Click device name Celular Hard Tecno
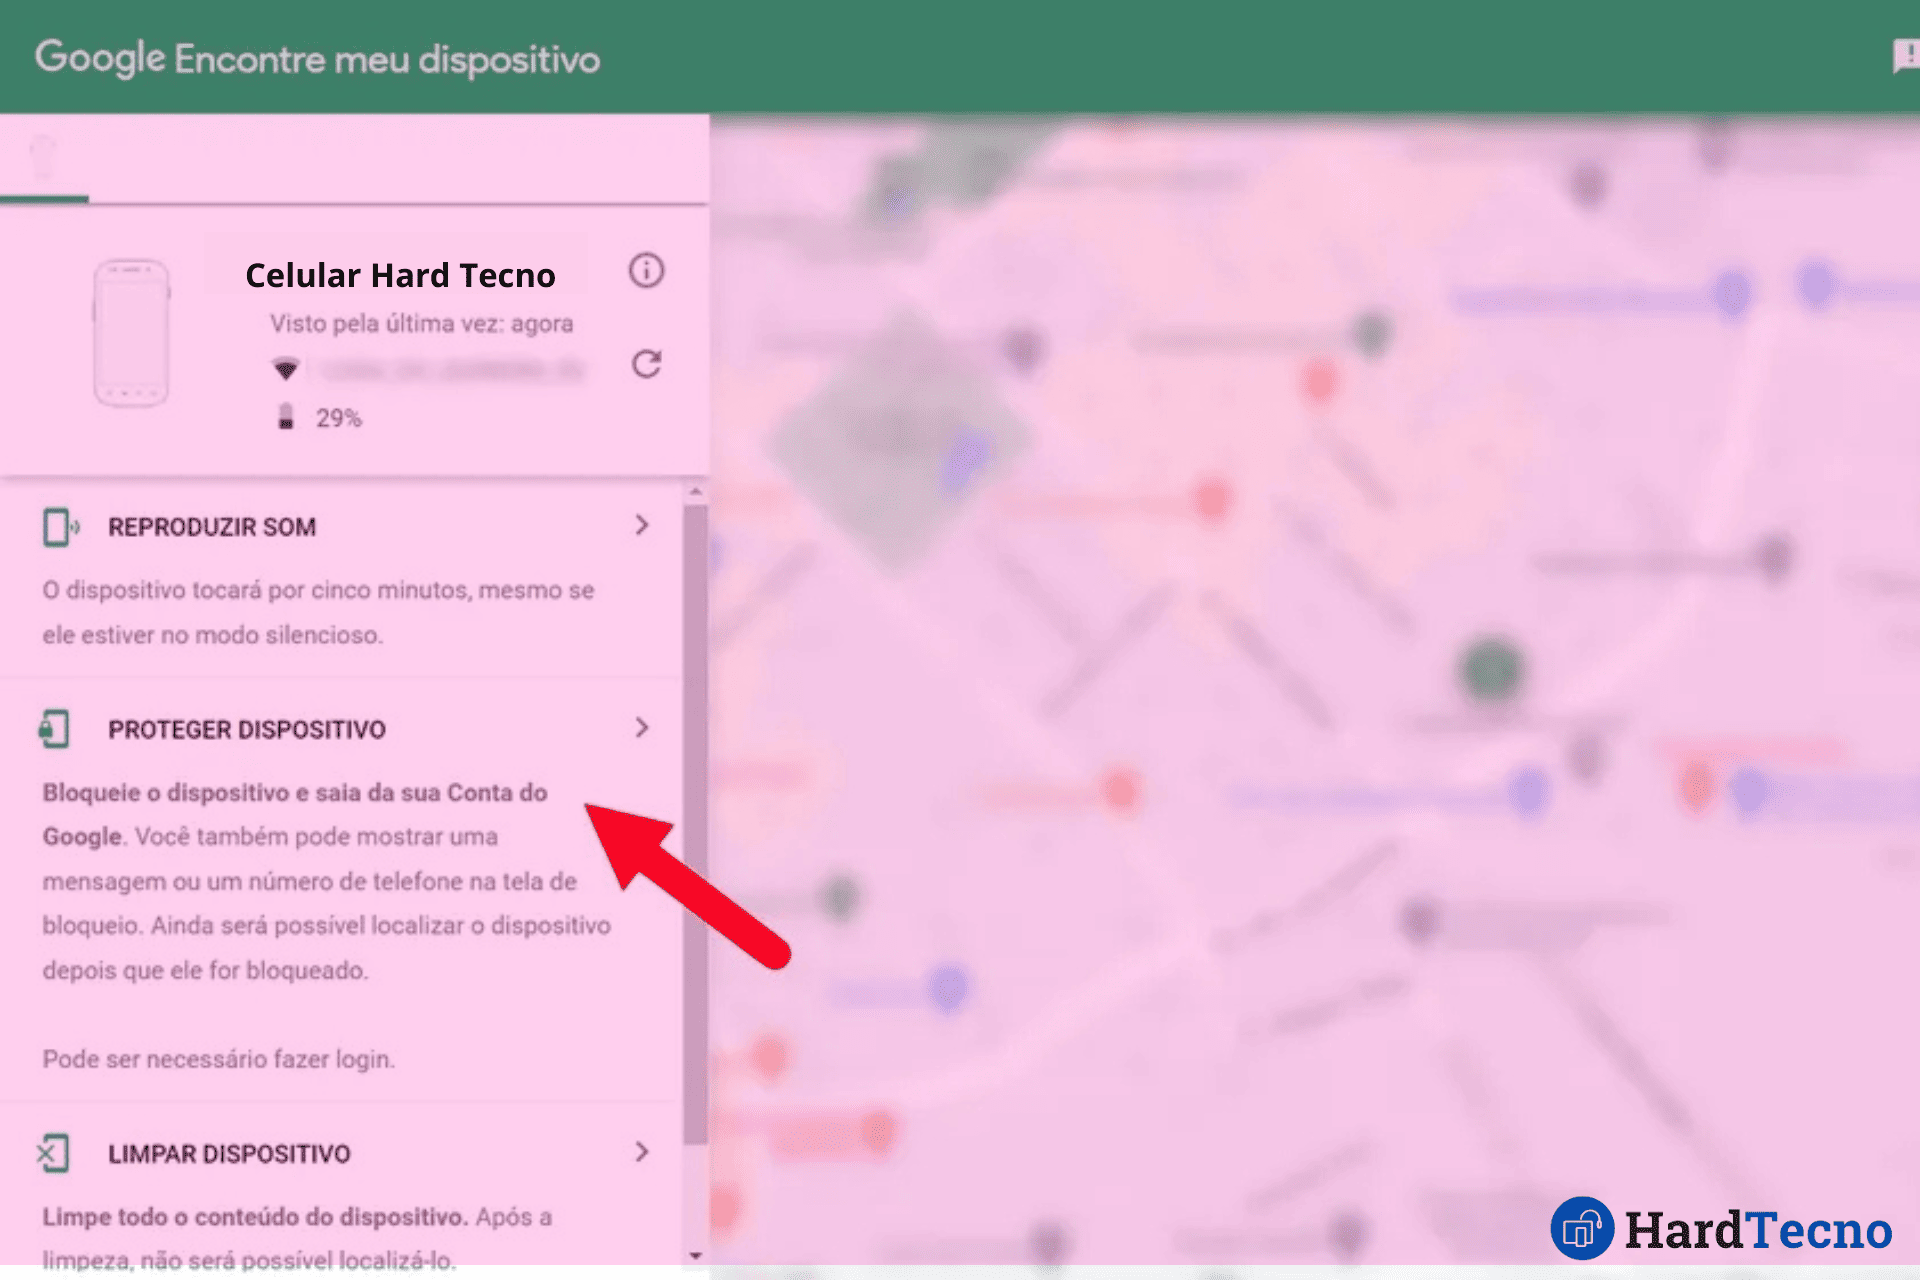1920x1280 pixels. click(x=400, y=275)
